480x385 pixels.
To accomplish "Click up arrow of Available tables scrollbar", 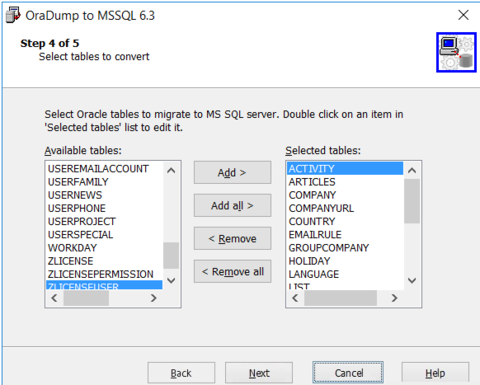I will click(x=171, y=171).
